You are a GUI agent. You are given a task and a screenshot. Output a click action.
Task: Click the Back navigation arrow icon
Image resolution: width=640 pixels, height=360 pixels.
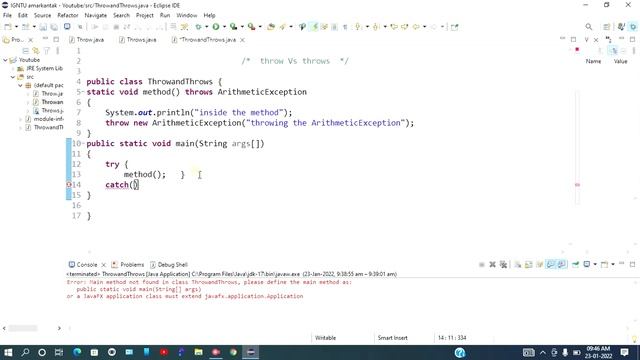click(x=416, y=27)
